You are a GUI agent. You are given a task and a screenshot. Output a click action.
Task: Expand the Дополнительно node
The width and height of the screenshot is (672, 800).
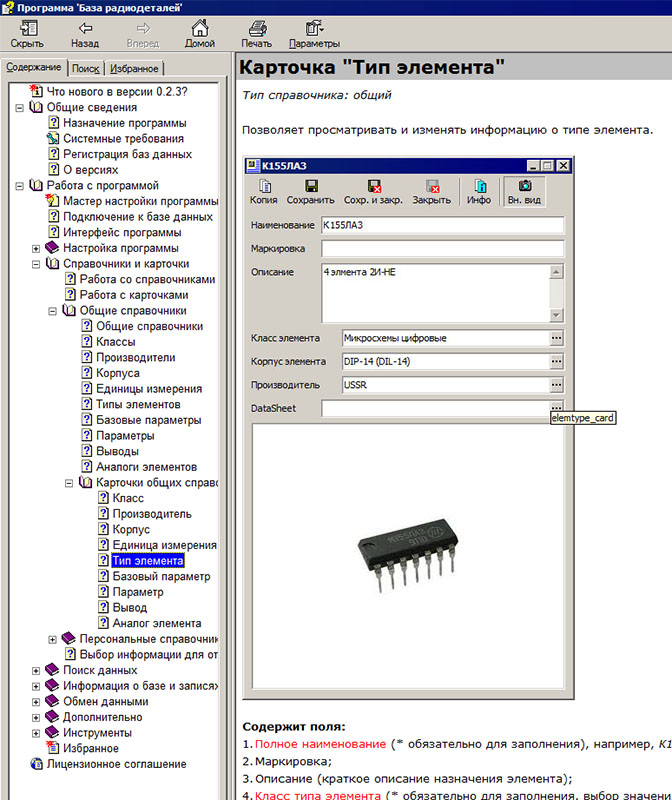point(36,718)
